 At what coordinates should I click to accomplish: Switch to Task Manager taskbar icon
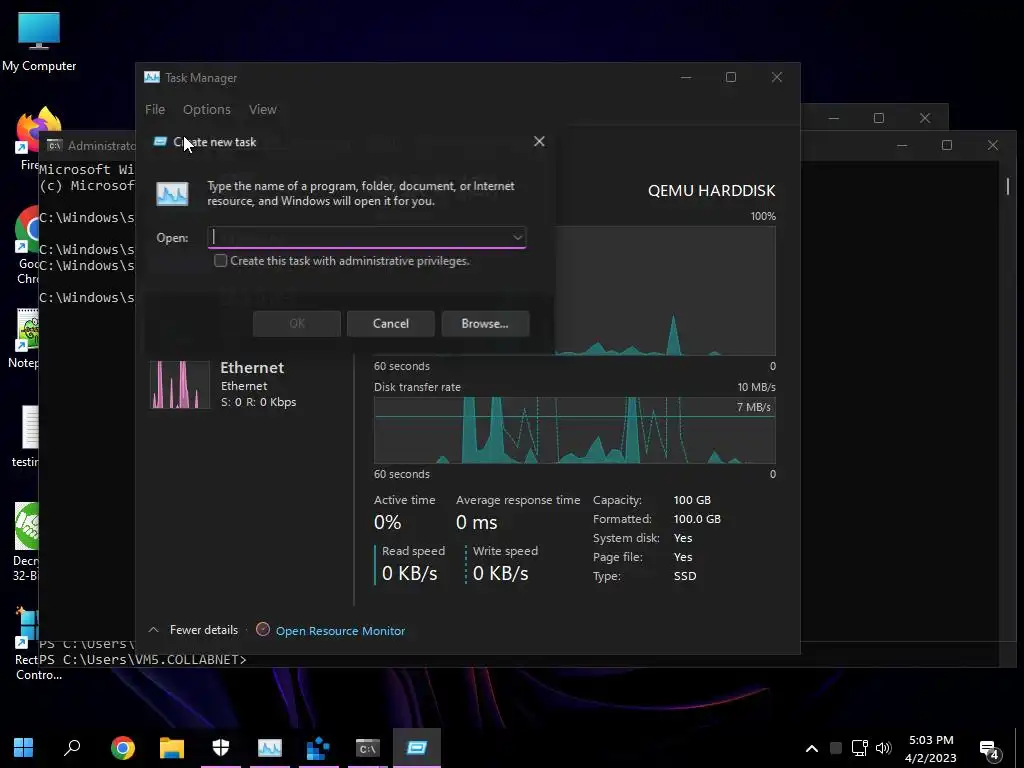[270, 748]
